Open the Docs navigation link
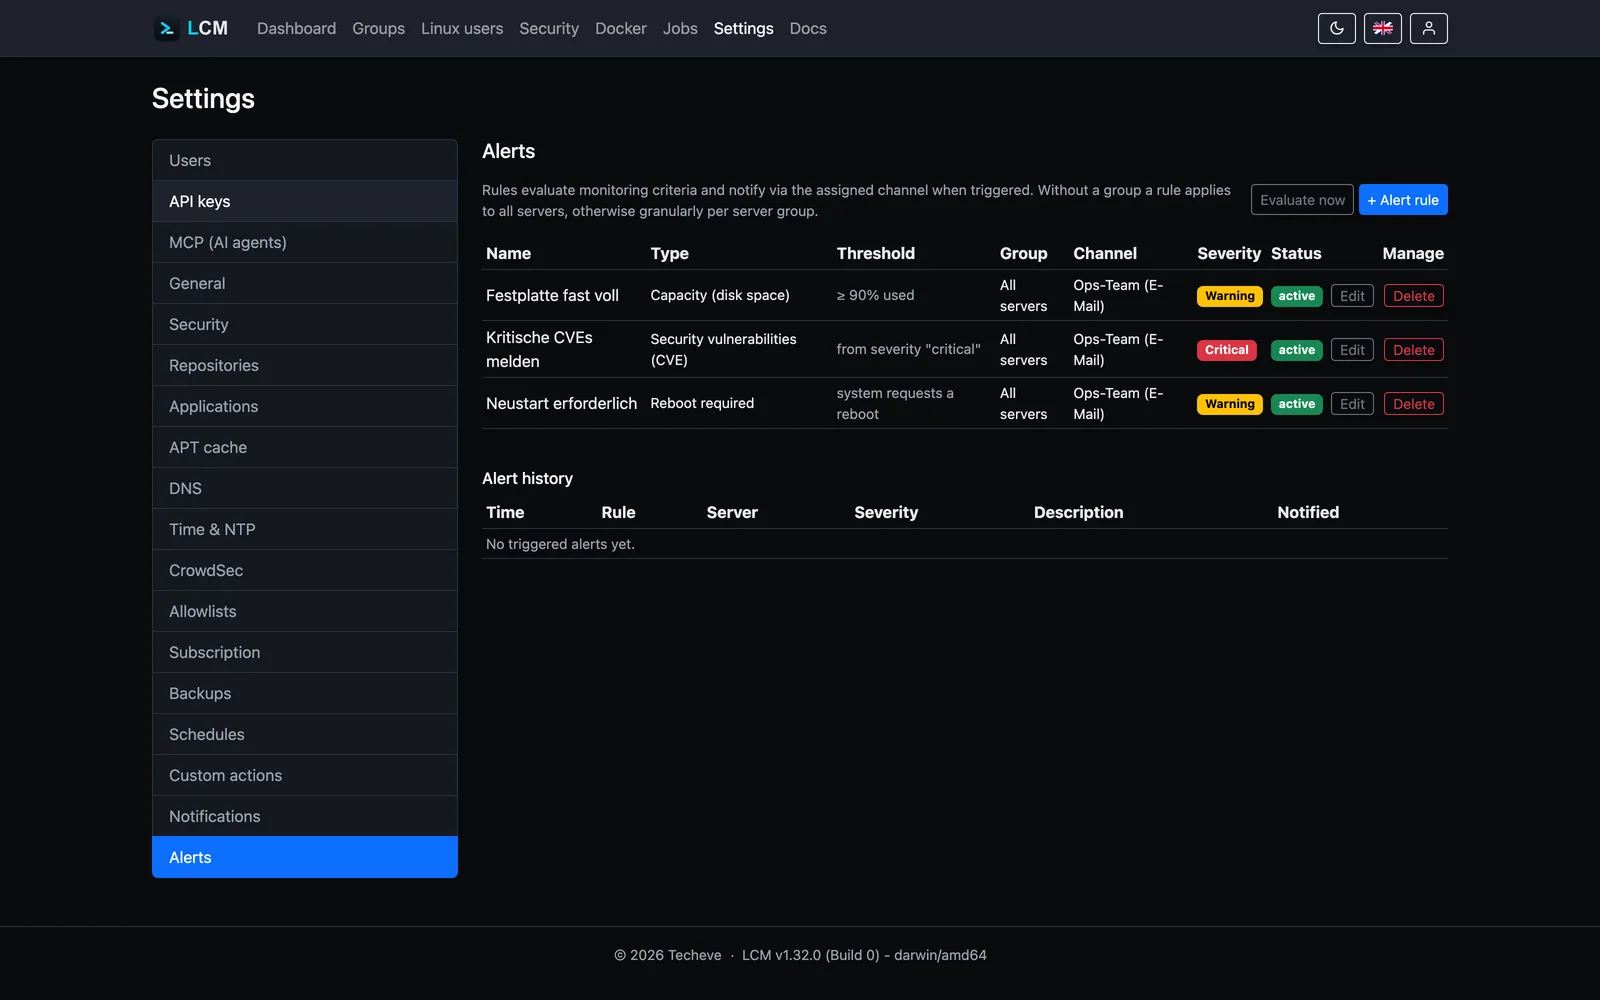 (808, 28)
